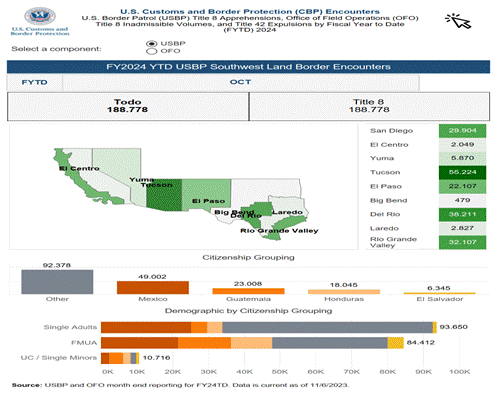This screenshot has height=396, width=497.
Task: Click the Mexico axis label under bar chart
Action: coord(153,299)
